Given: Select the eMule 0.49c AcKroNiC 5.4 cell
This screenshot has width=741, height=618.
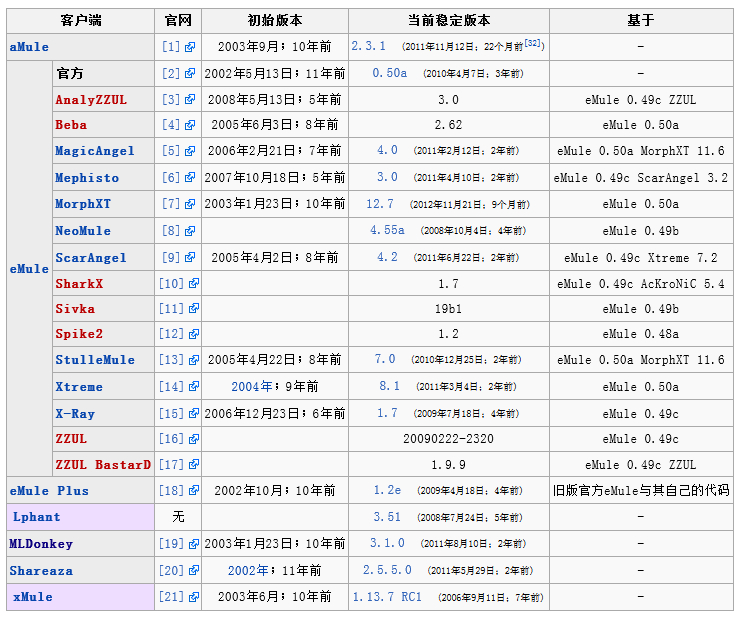Looking at the screenshot, I should tap(641, 283).
